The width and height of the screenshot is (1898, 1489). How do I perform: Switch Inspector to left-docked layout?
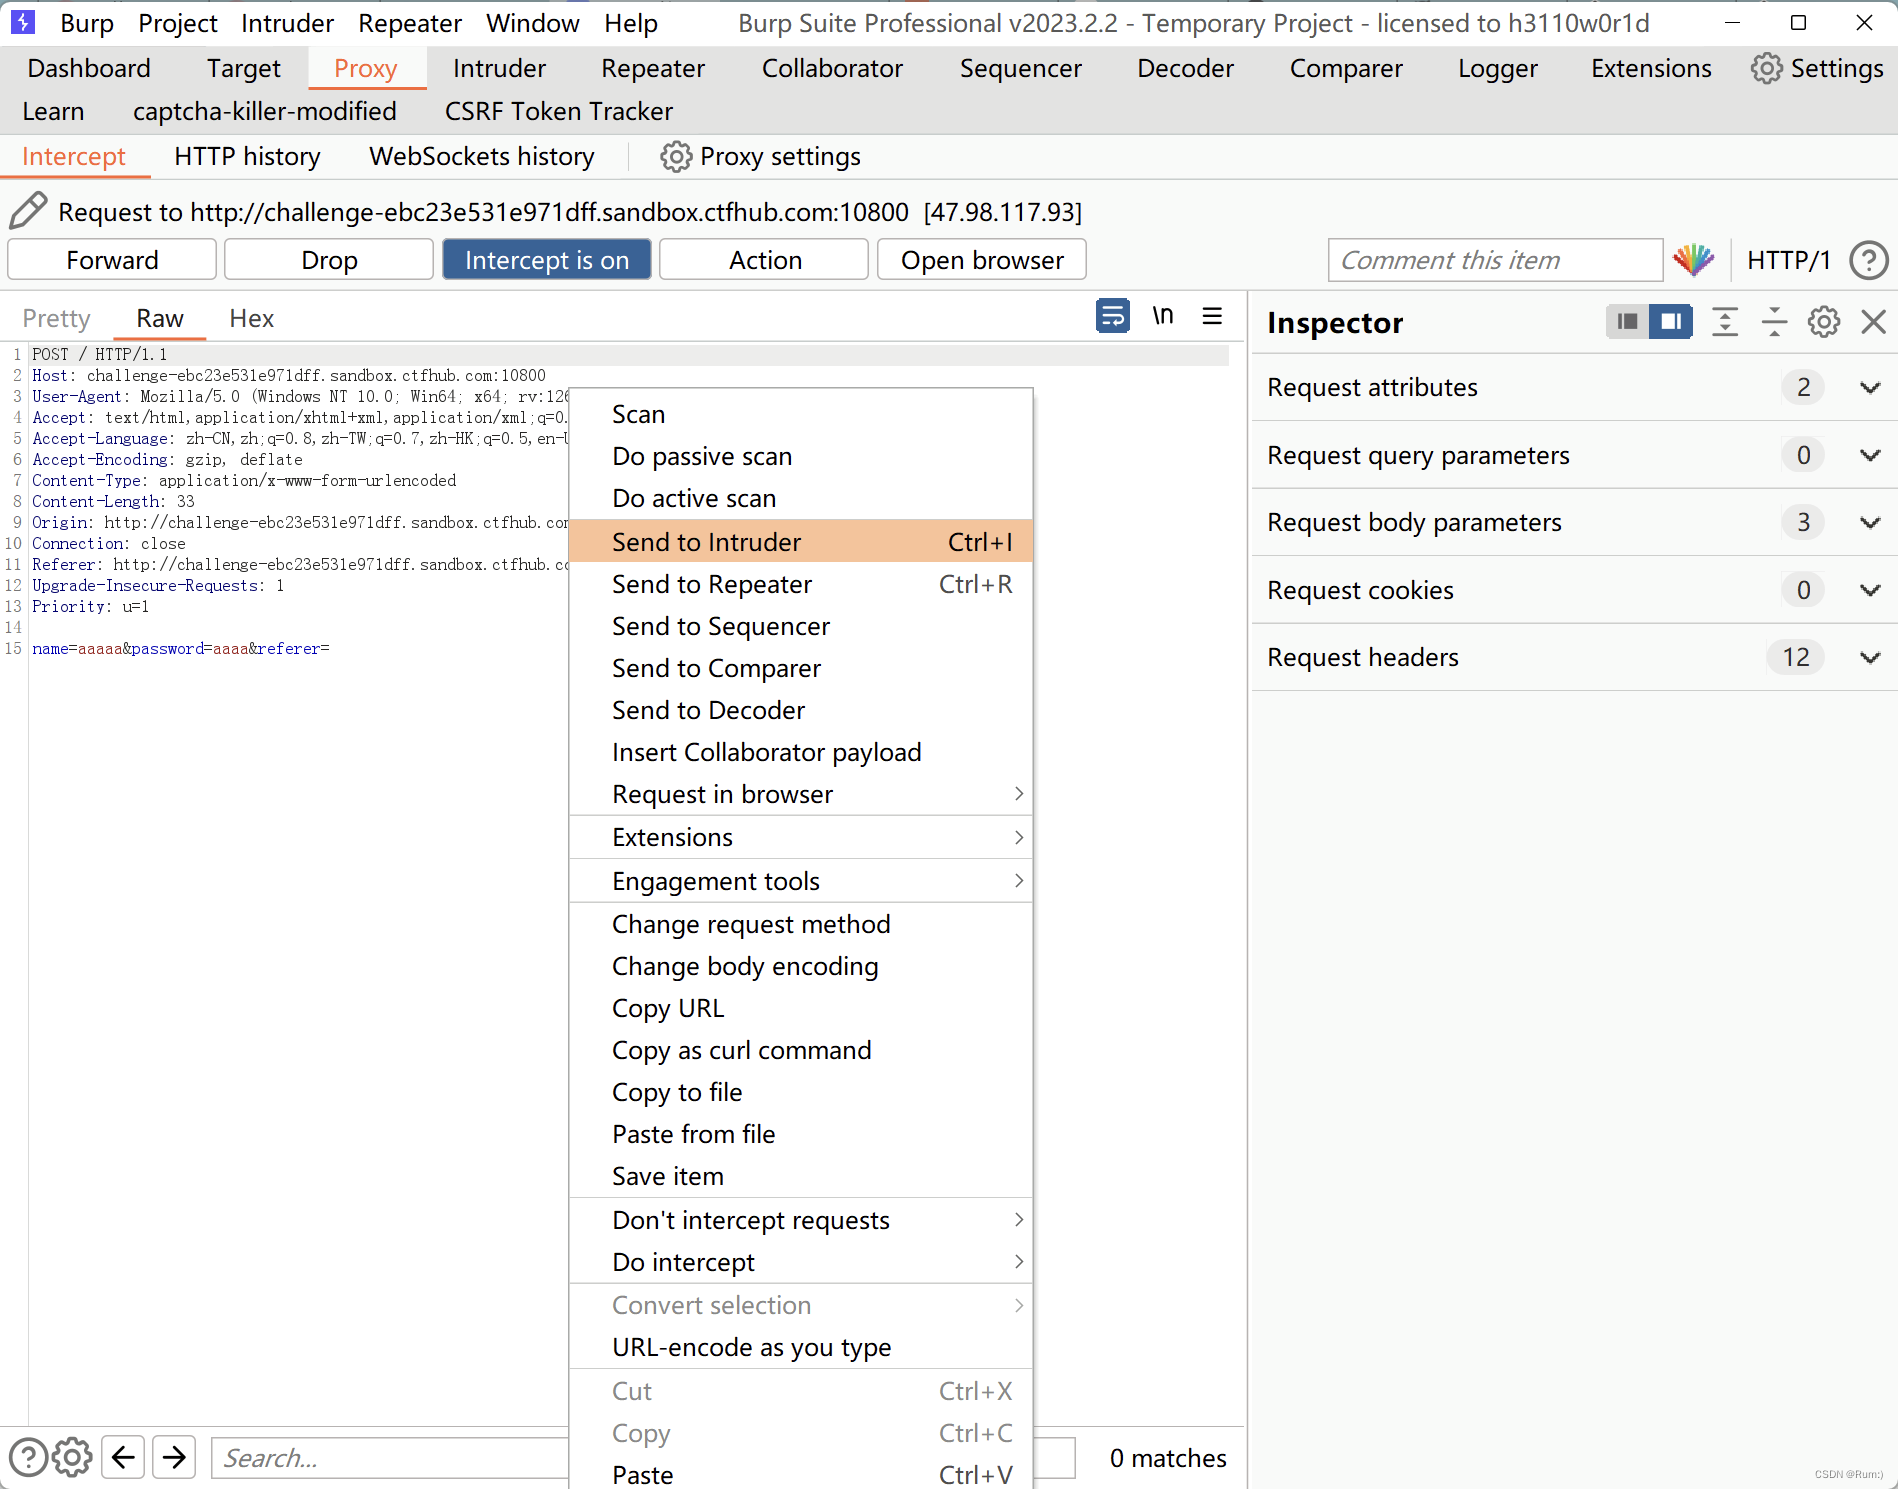click(x=1627, y=322)
